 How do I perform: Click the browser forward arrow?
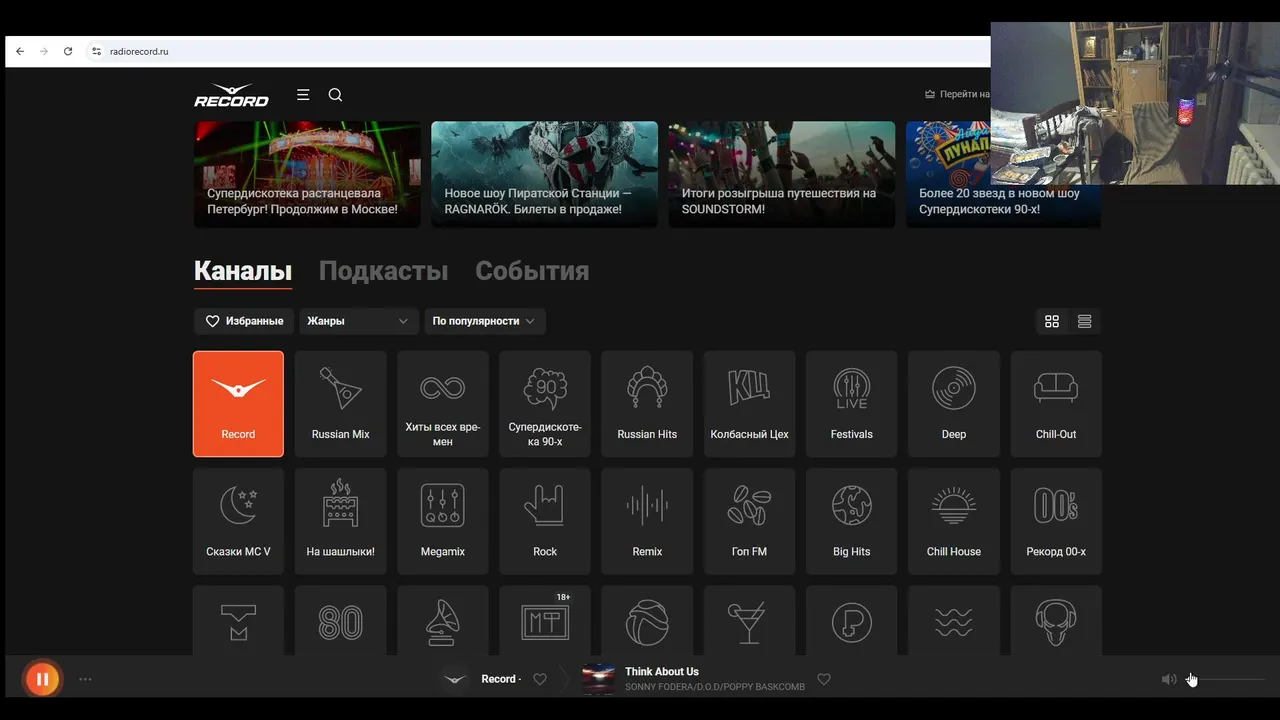pos(44,51)
